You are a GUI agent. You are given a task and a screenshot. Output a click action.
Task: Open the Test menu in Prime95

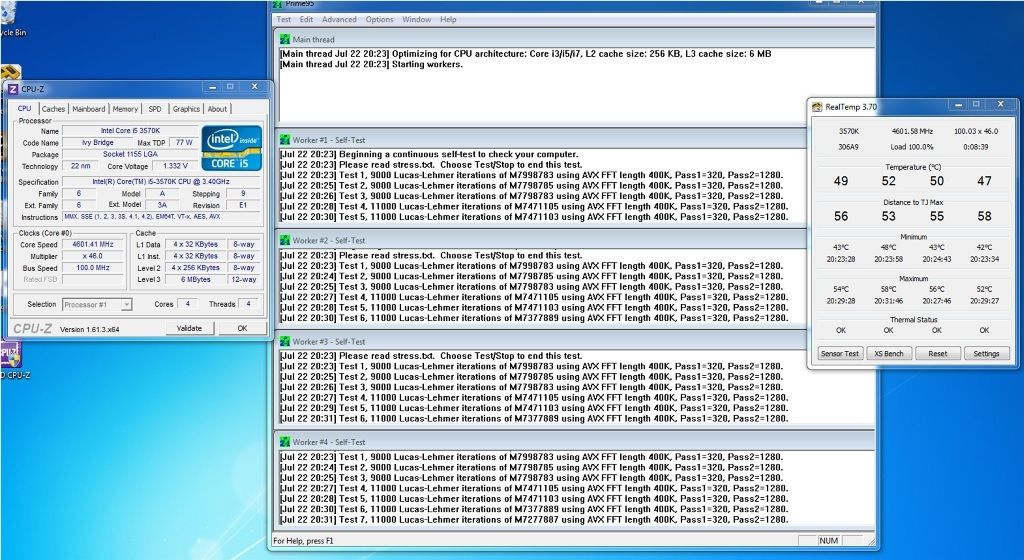pos(283,20)
